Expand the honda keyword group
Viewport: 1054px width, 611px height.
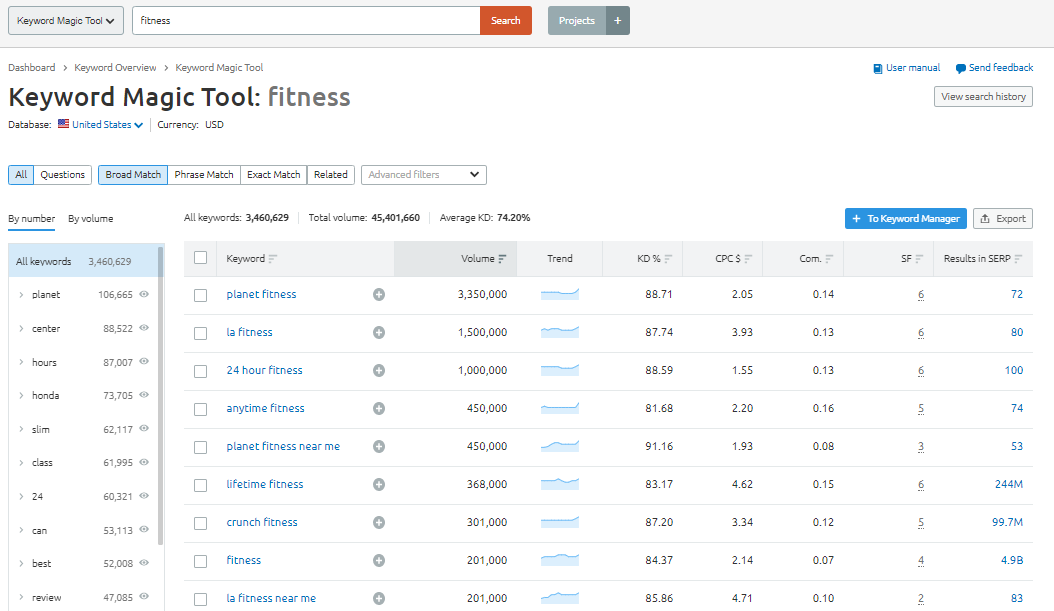[21, 396]
